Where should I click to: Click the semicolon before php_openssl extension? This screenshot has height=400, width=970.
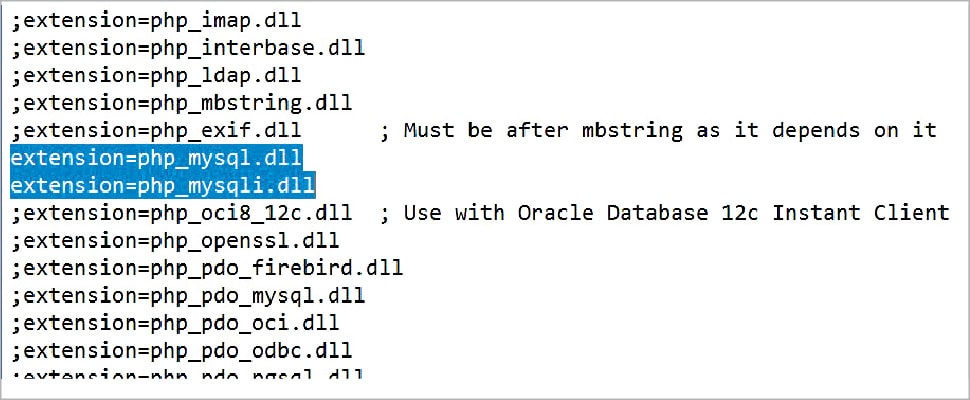(17, 240)
